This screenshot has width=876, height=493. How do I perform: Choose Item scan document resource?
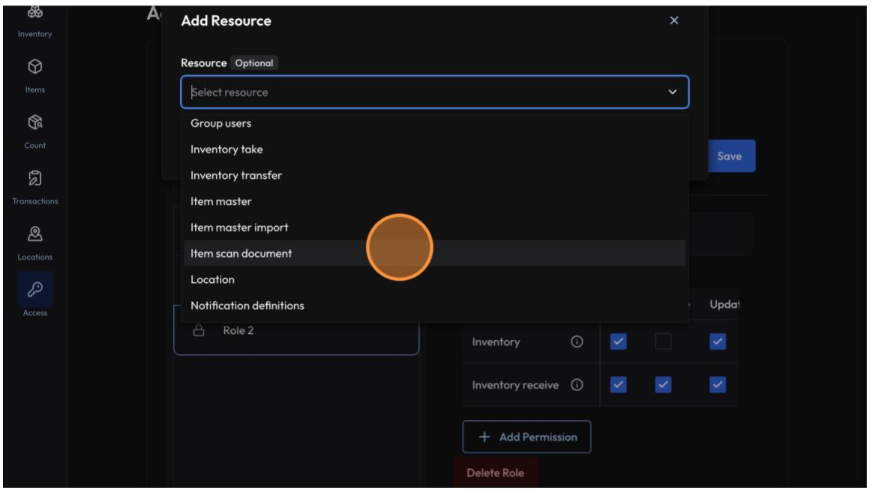pos(434,253)
